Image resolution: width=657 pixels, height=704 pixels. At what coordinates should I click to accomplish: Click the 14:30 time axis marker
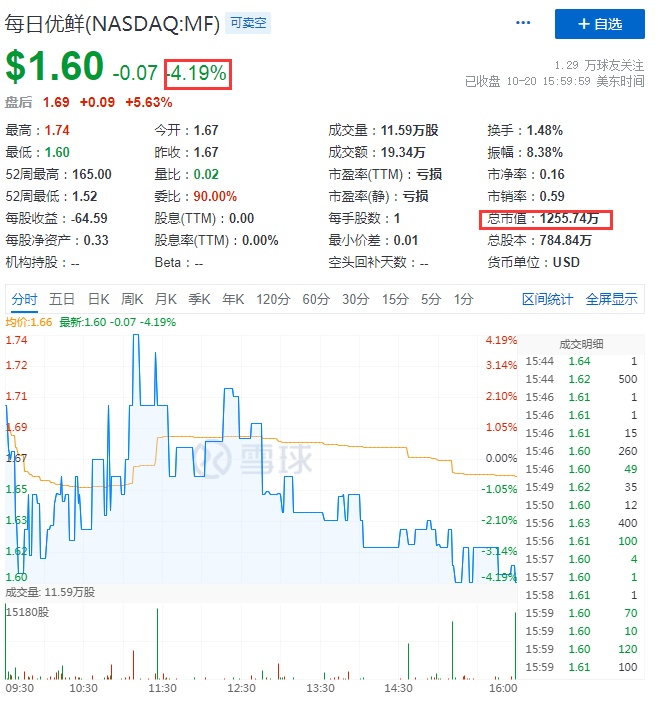click(x=398, y=688)
